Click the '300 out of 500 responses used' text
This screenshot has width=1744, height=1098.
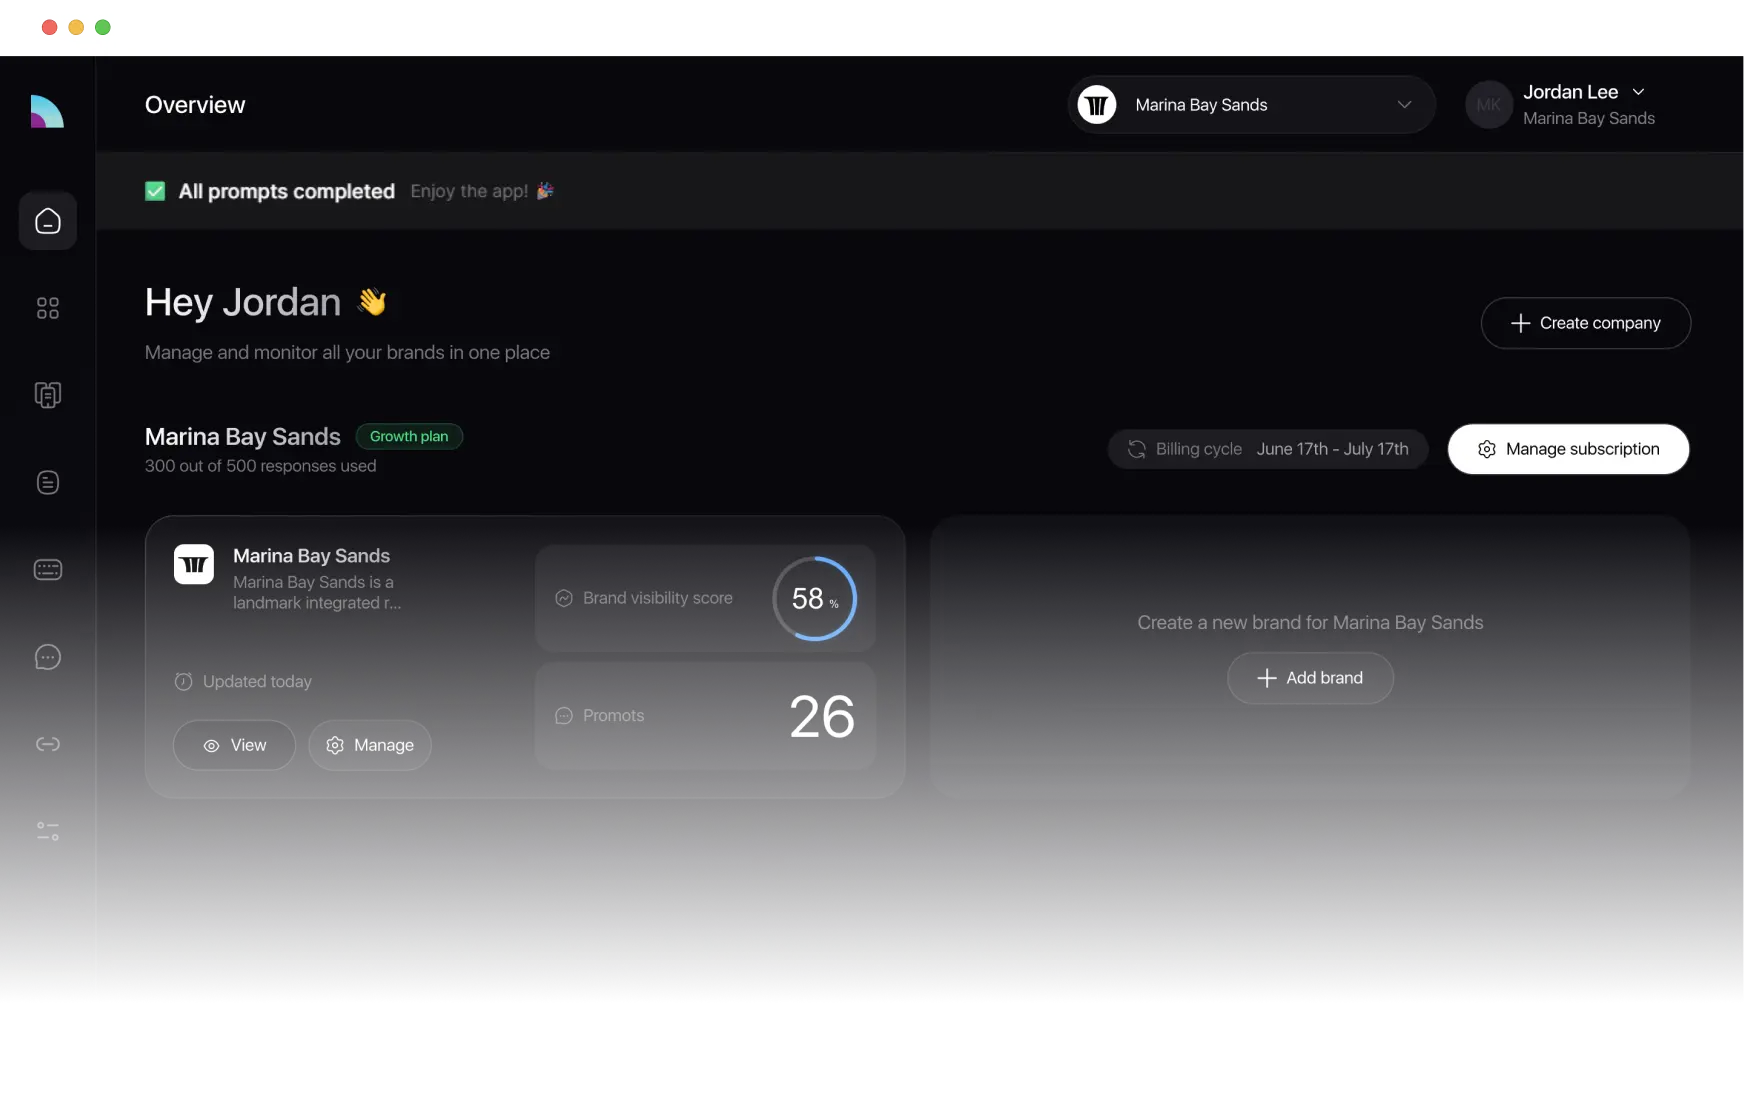261,466
